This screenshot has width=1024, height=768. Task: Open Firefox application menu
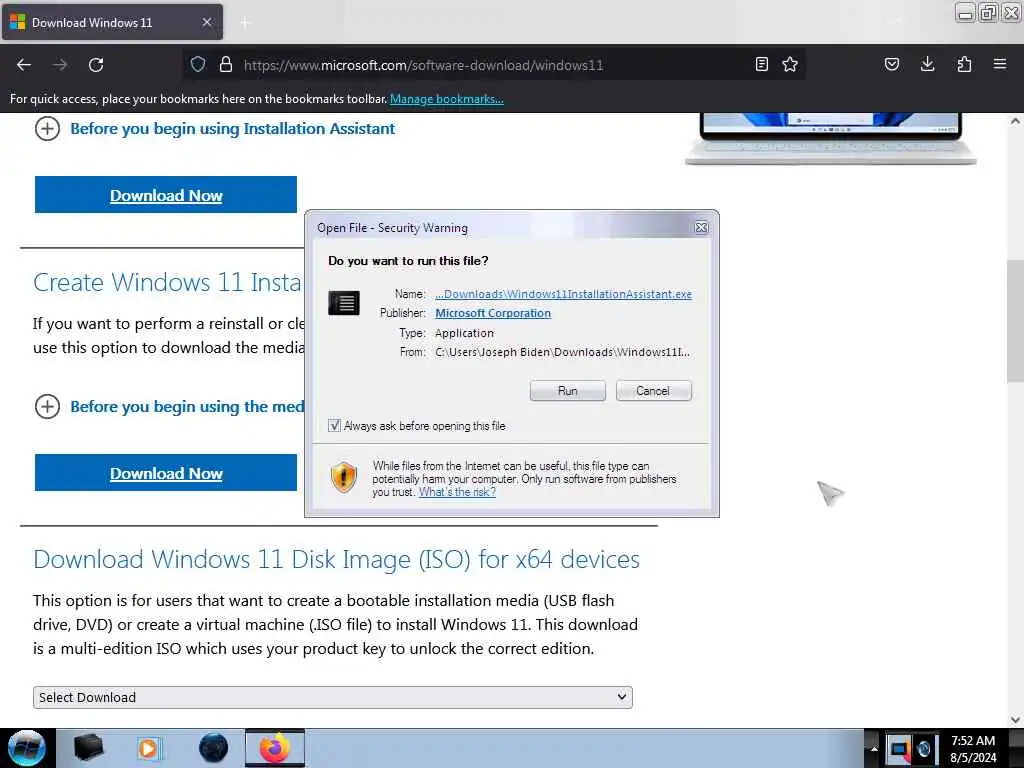pyautogui.click(x=1000, y=64)
